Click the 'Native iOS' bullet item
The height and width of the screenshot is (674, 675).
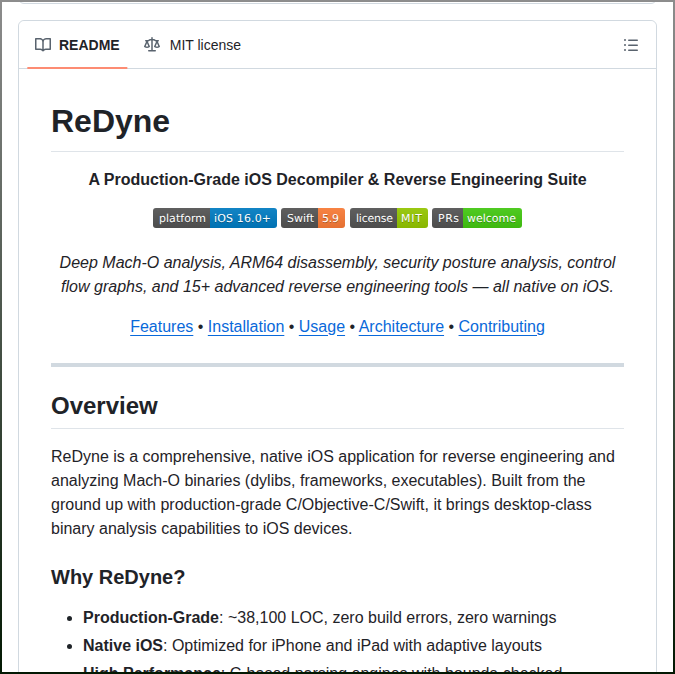pyautogui.click(x=312, y=646)
